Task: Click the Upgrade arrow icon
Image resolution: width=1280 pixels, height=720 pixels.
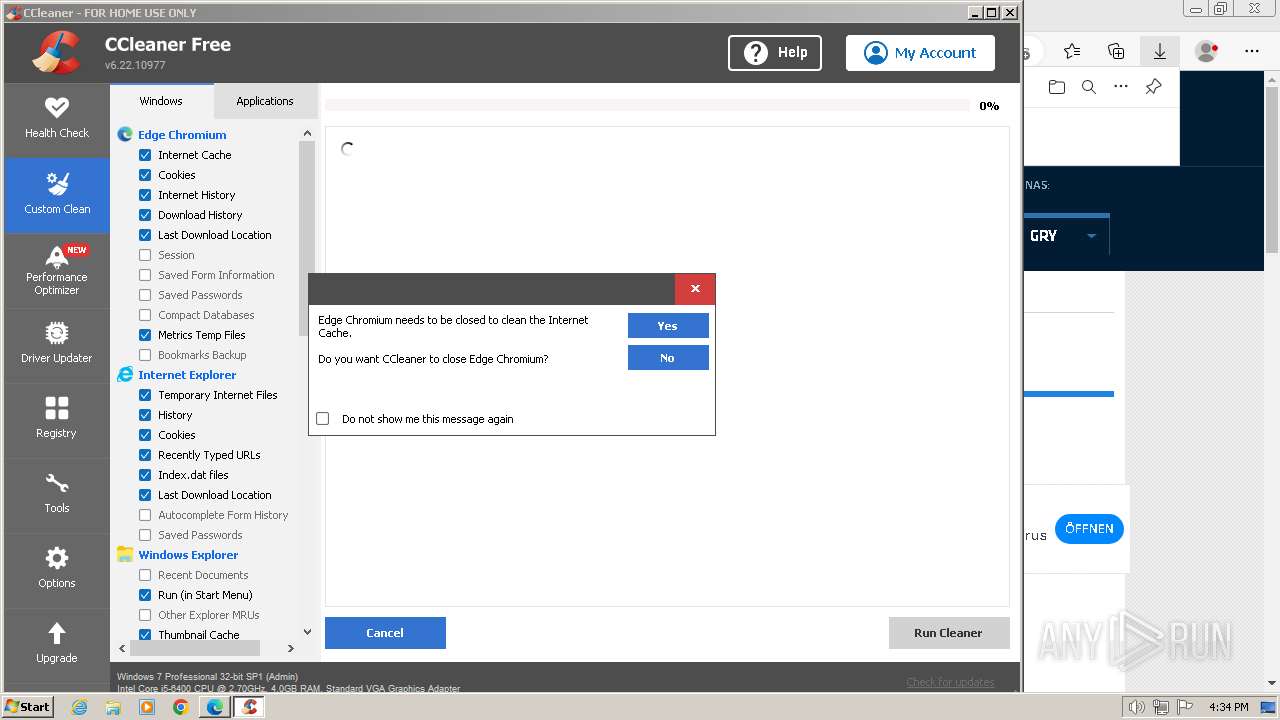Action: pos(57,633)
